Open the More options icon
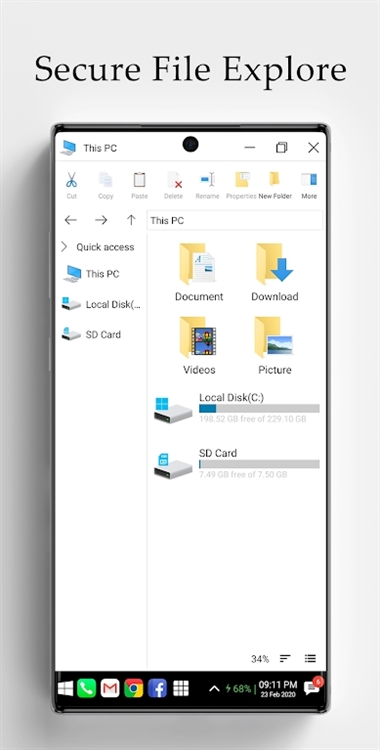Viewport: 380px width, 750px height. pos(309,180)
